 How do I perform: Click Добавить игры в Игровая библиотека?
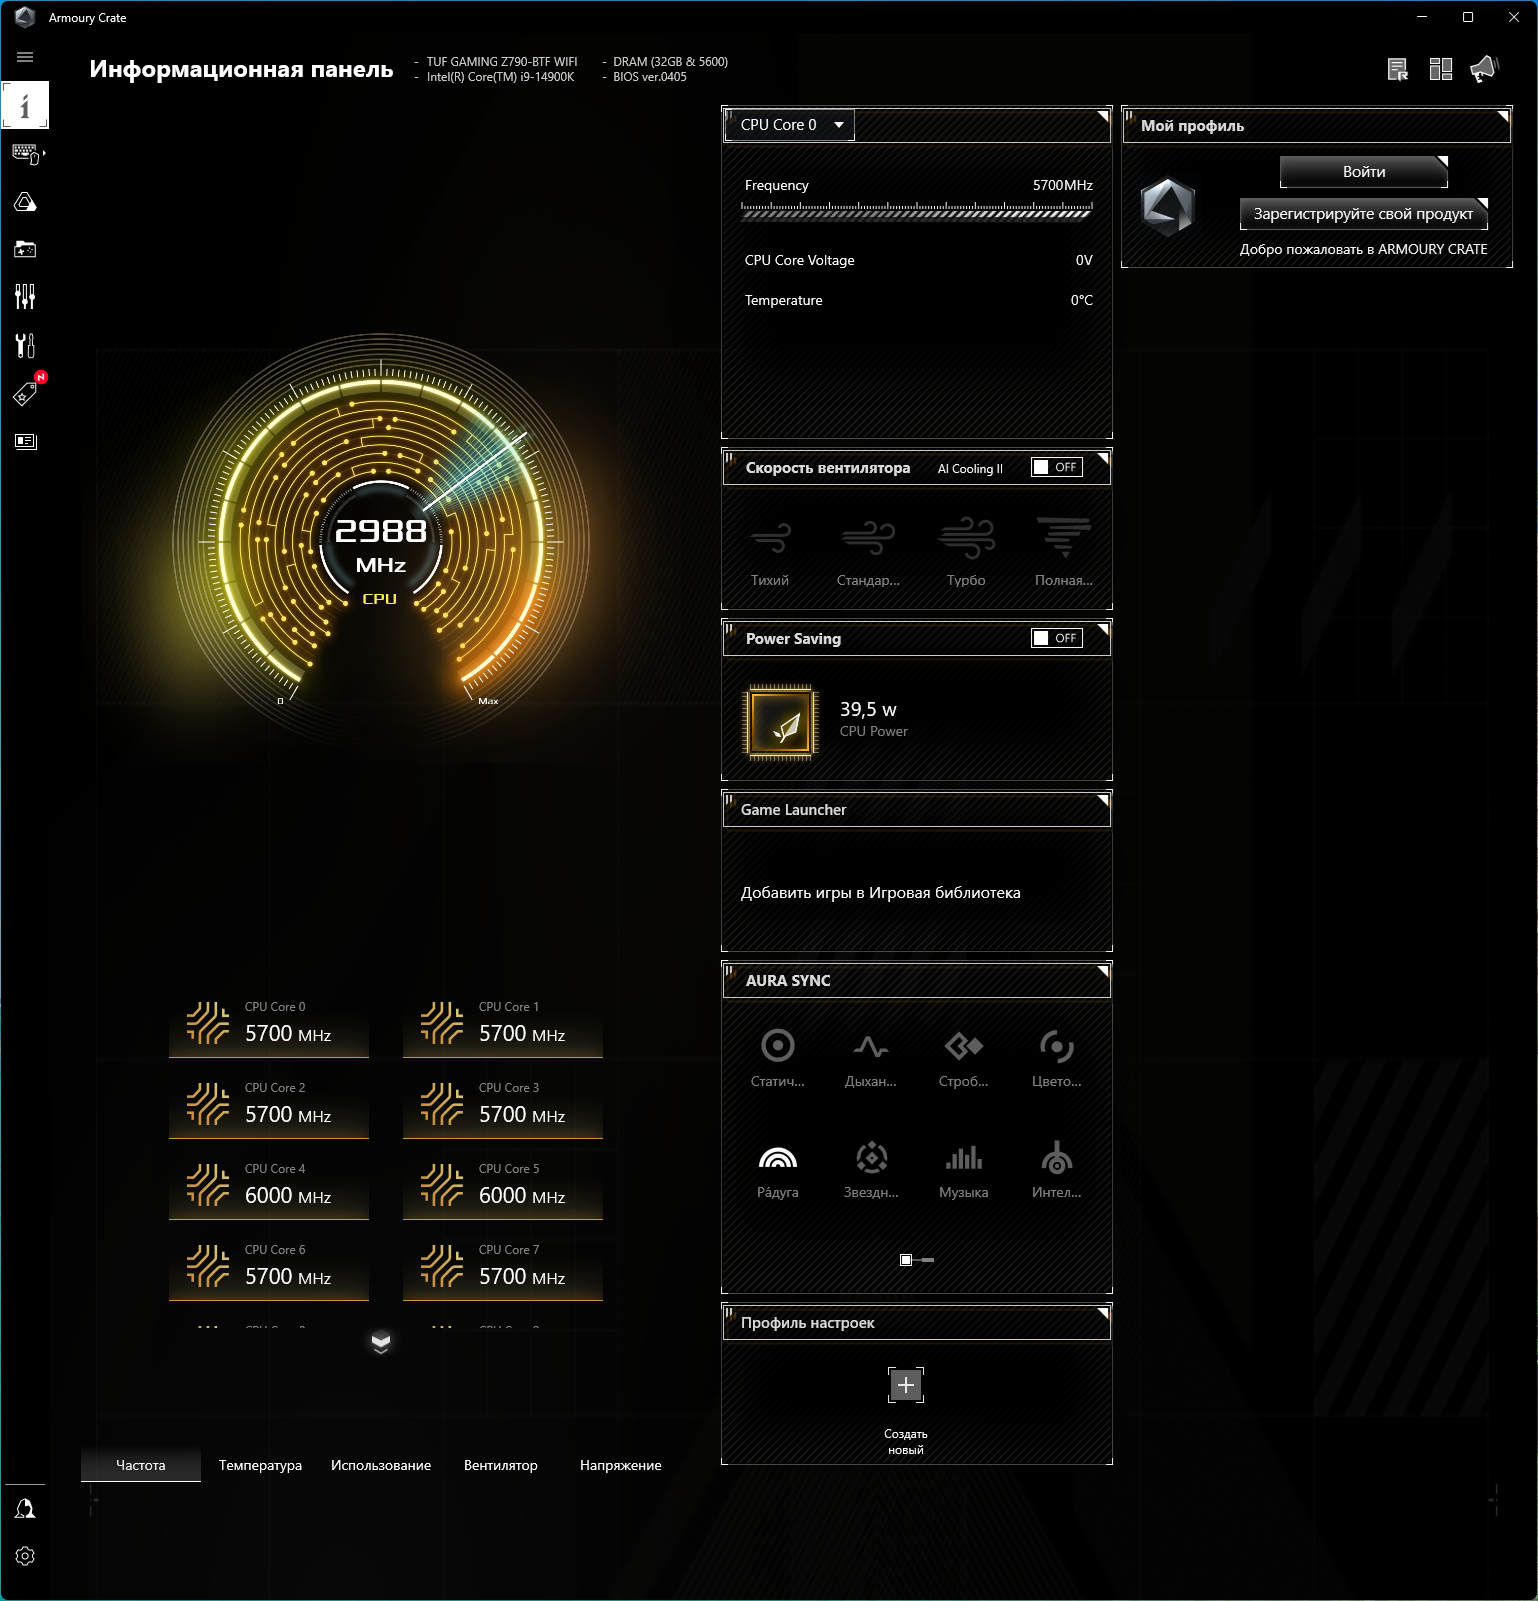pyautogui.click(x=881, y=893)
